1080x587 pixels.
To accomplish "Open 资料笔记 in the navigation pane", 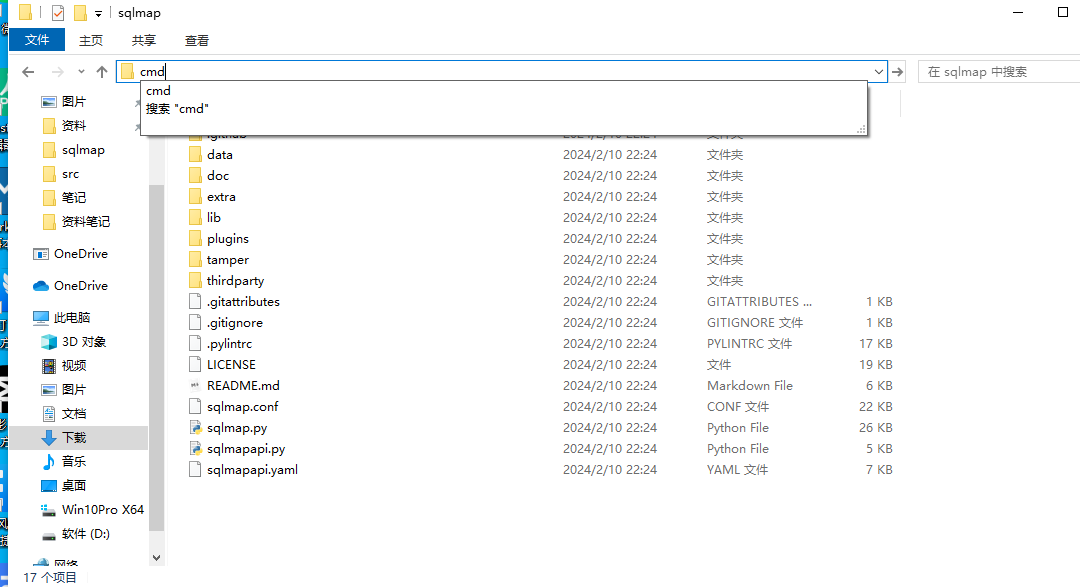I will pyautogui.click(x=85, y=222).
